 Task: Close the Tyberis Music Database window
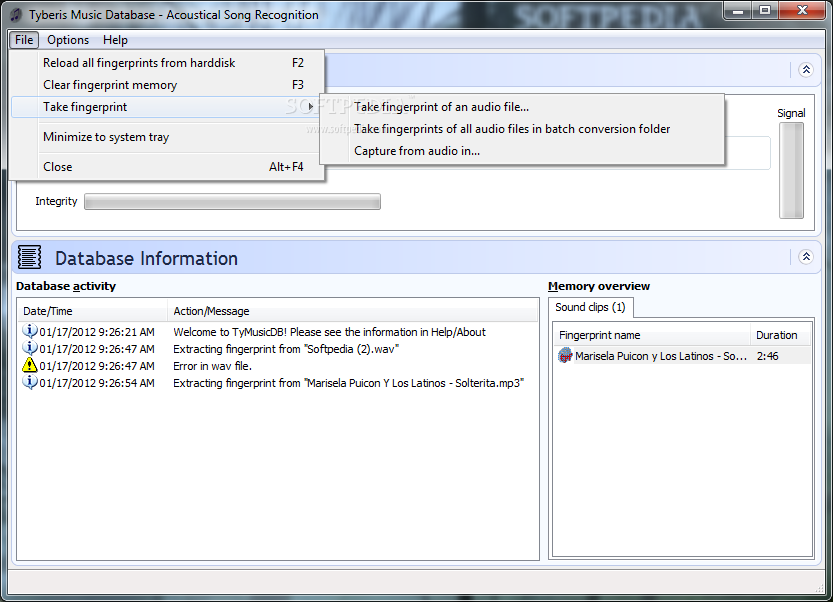[802, 11]
